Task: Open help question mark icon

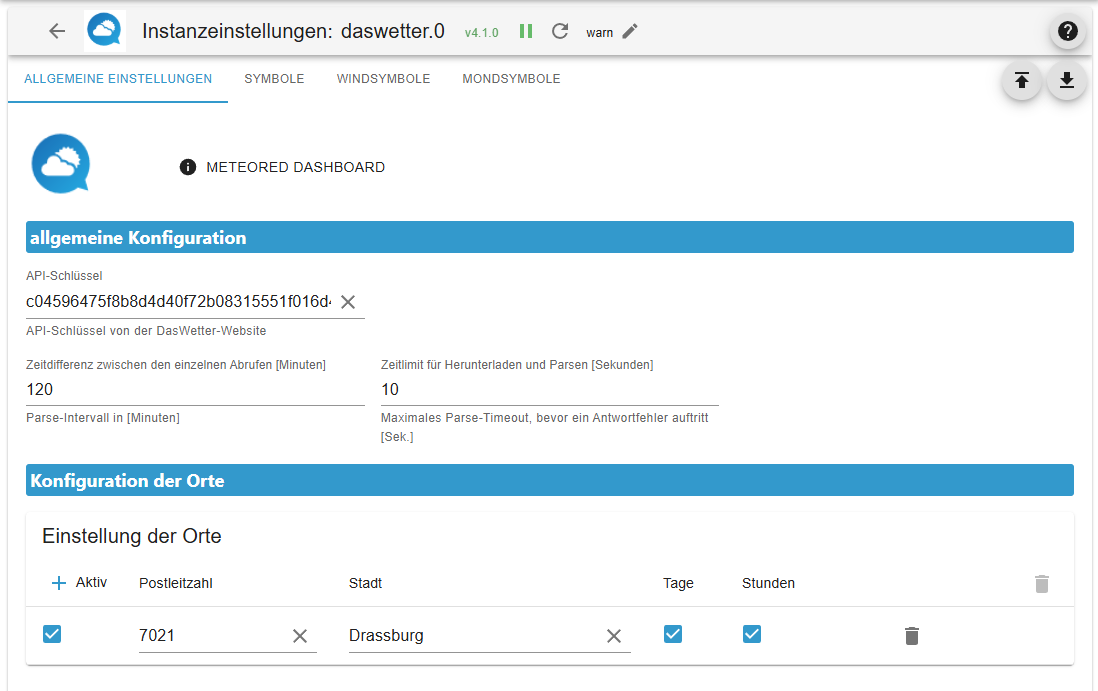Action: click(1067, 31)
